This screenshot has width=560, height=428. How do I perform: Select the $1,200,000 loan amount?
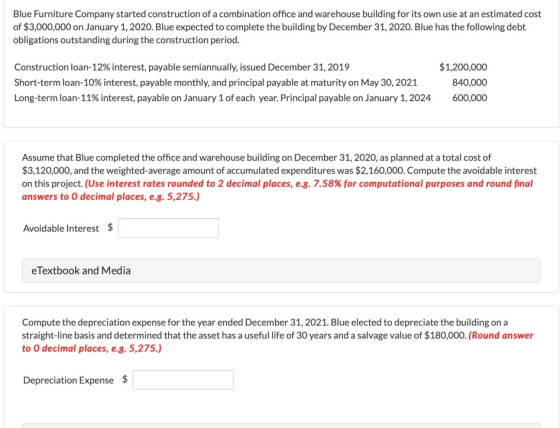(463, 67)
